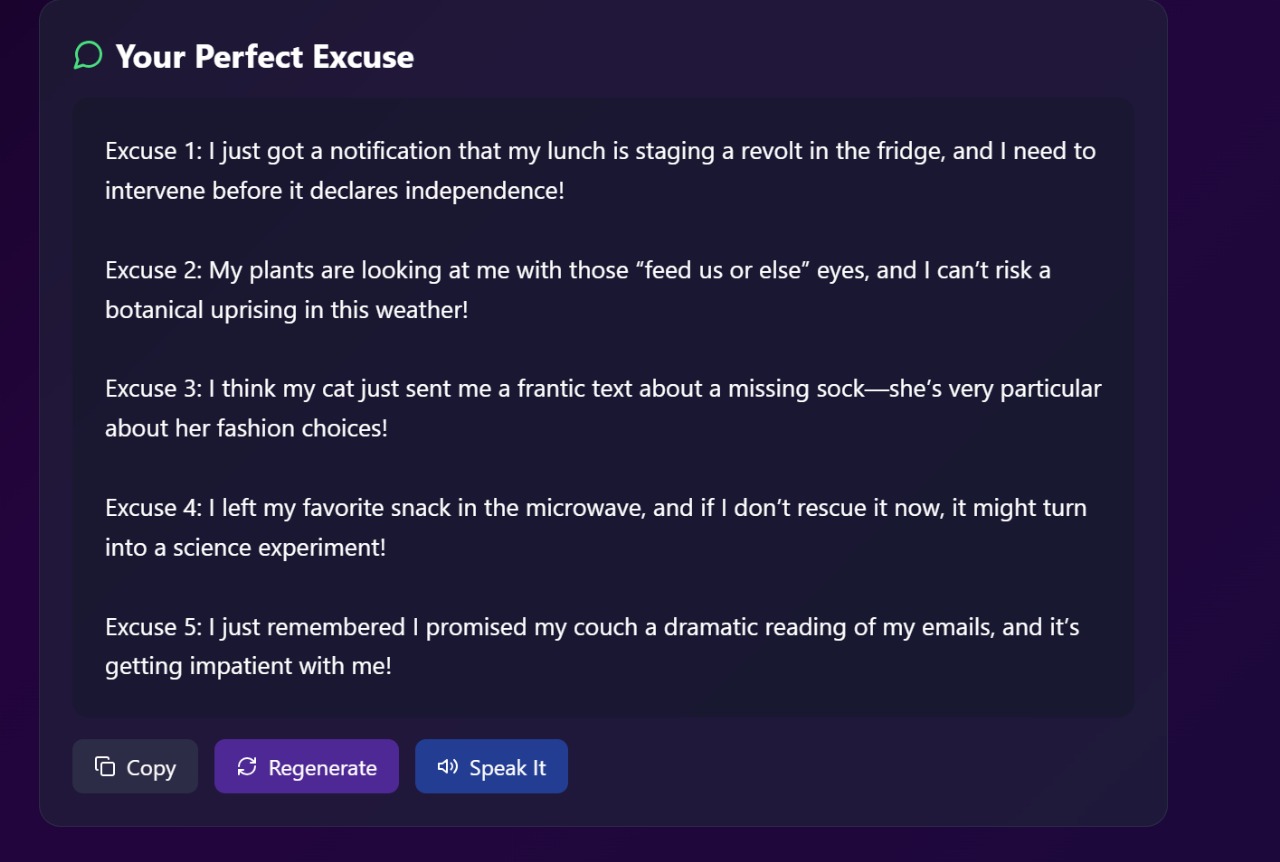This screenshot has width=1280, height=862.
Task: Click the "Excuse 4:" label
Action: tap(153, 508)
